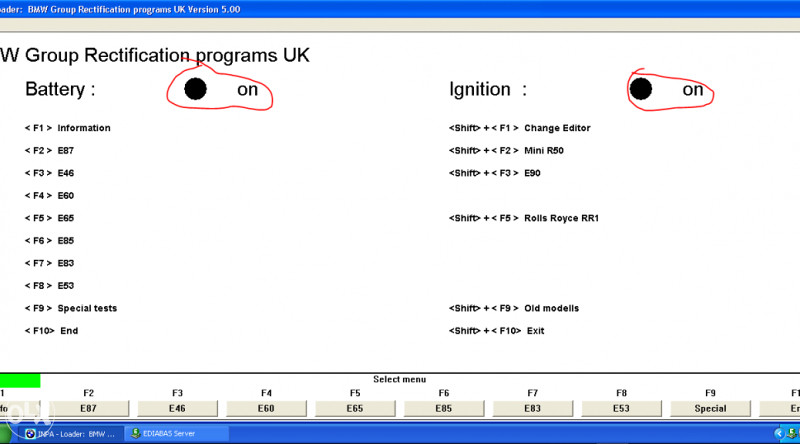800x444 pixels.
Task: Select Shift+F1 Change Editor entry
Action: [x=520, y=128]
